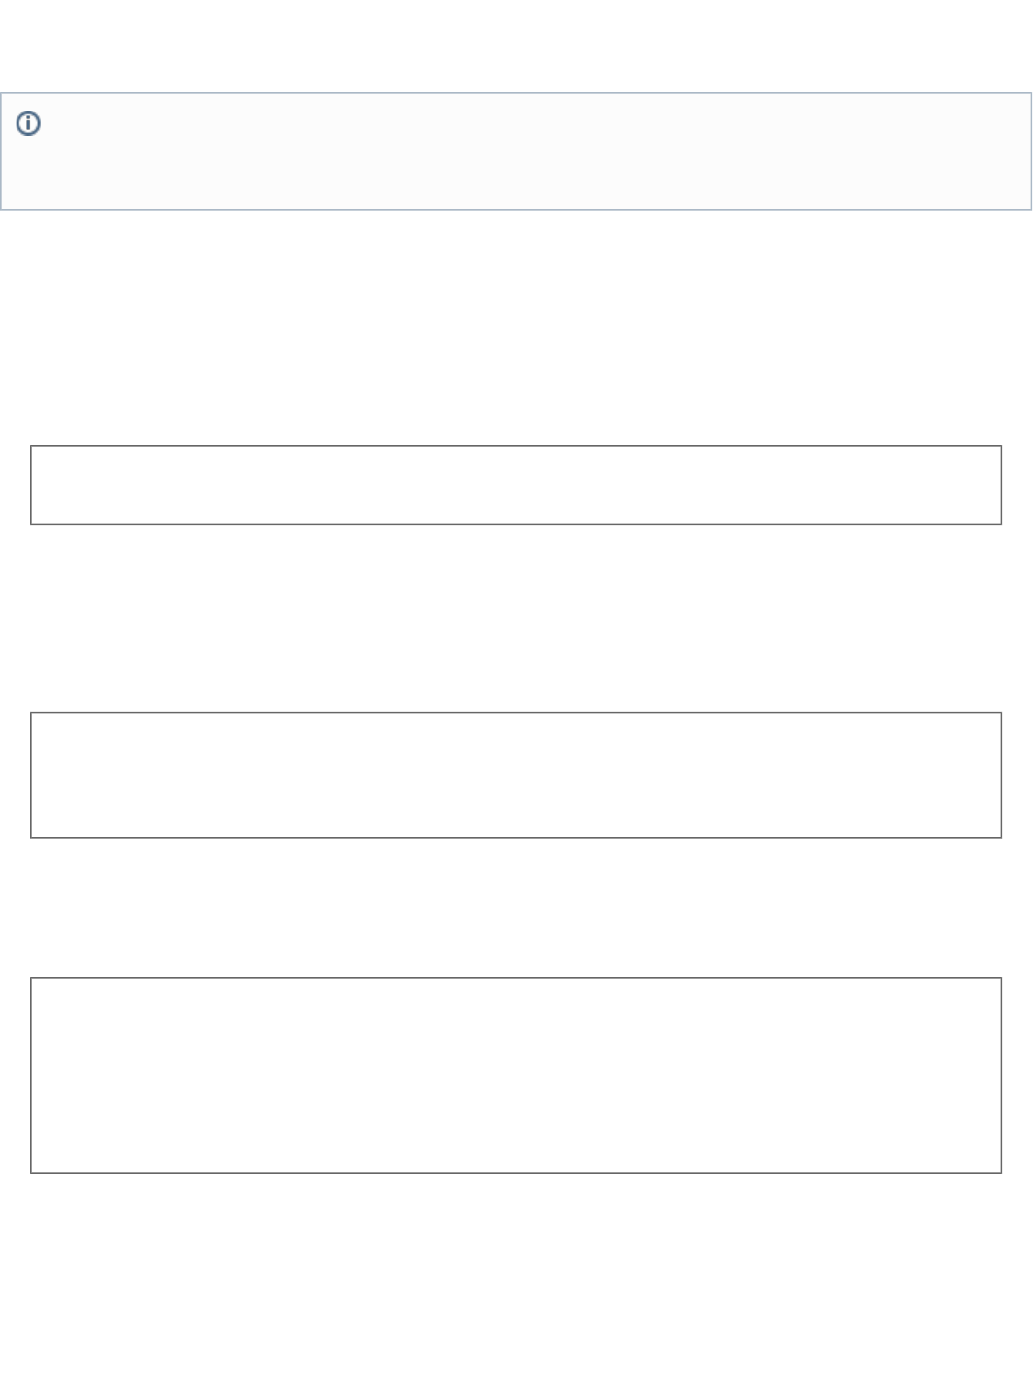This screenshot has height=1392, width=1033.
Task: Place cursor in the largest code box
Action: (516, 1075)
